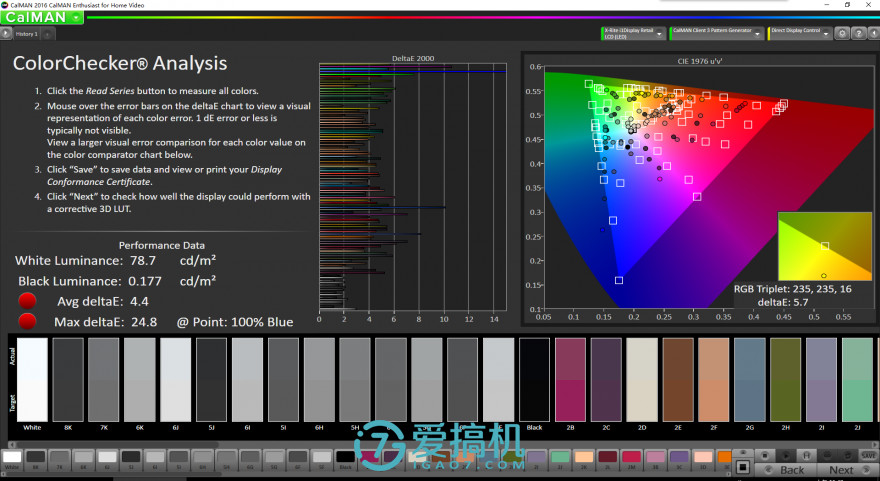Click the magenta 2B actual/target comparison bar
The height and width of the screenshot is (481, 880).
[570, 379]
